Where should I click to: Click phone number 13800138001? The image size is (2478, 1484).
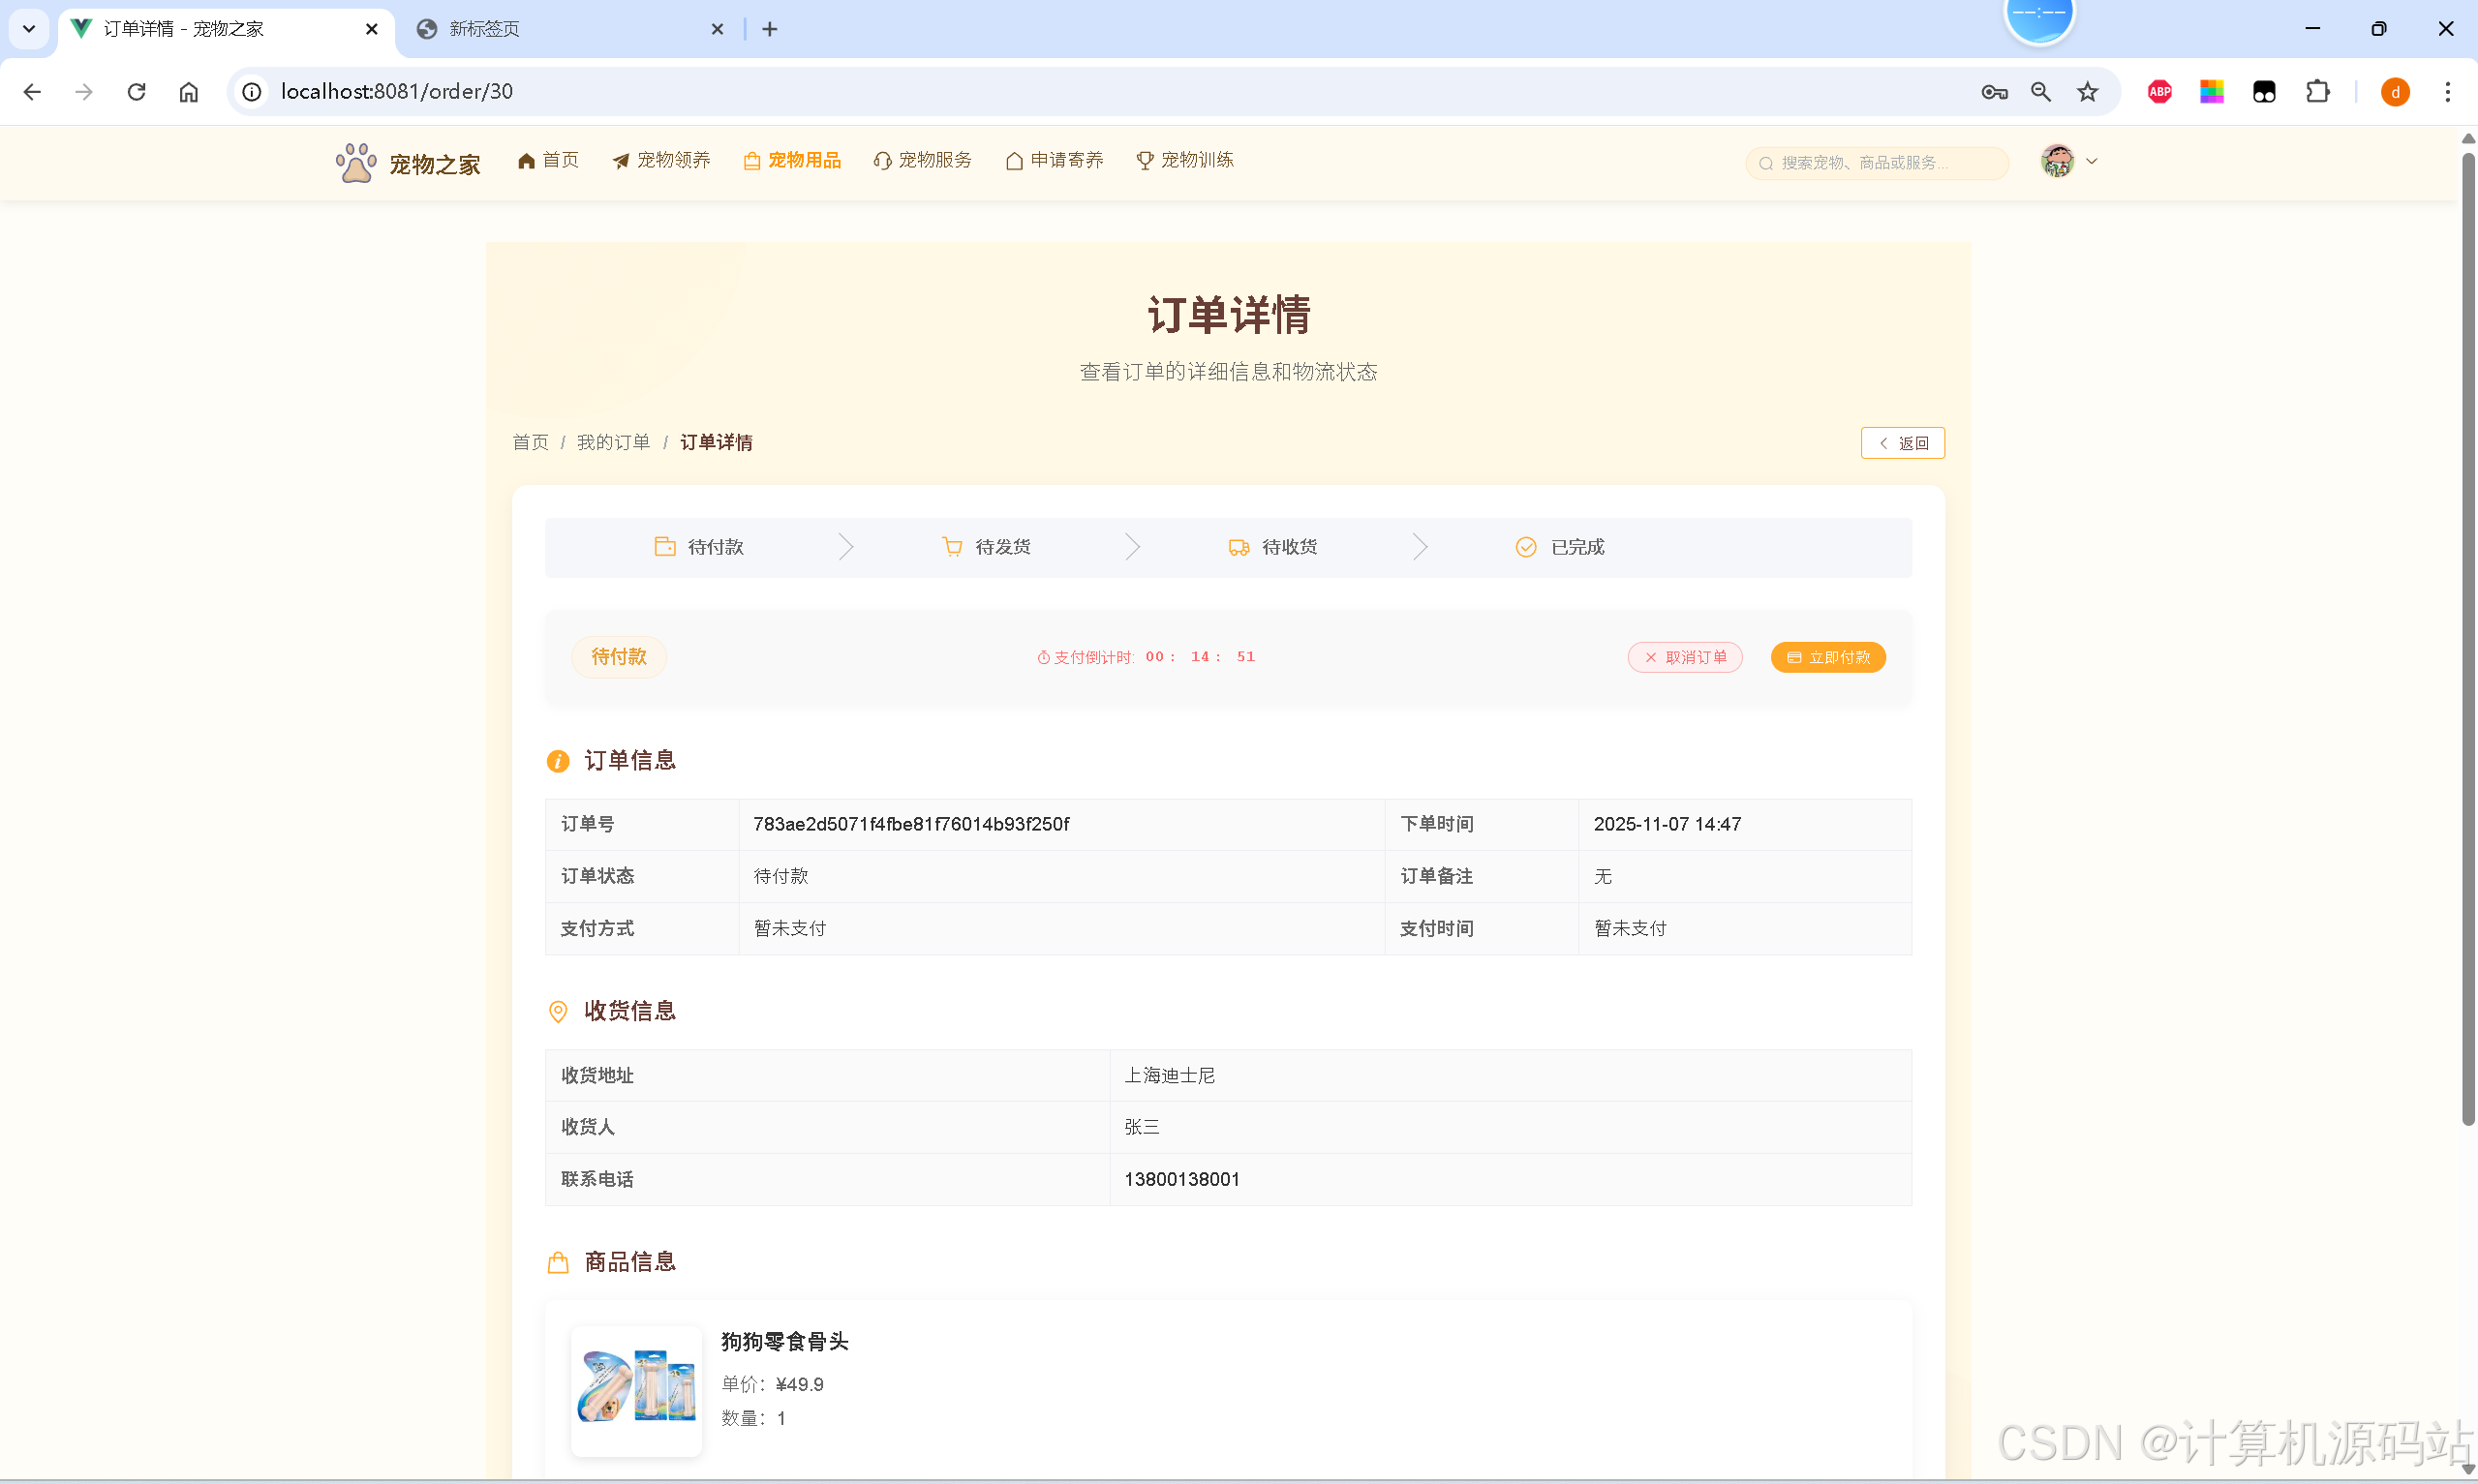(x=1182, y=1179)
